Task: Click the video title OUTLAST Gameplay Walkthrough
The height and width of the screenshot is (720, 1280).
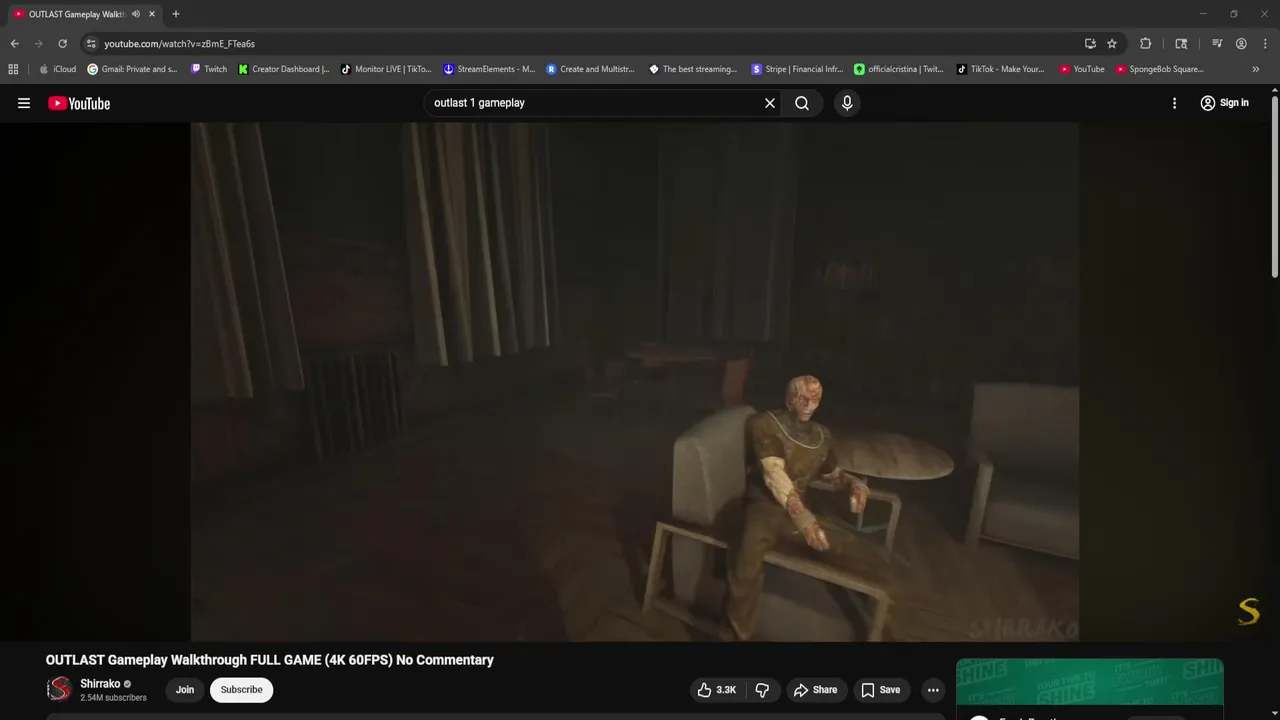Action: click(270, 660)
